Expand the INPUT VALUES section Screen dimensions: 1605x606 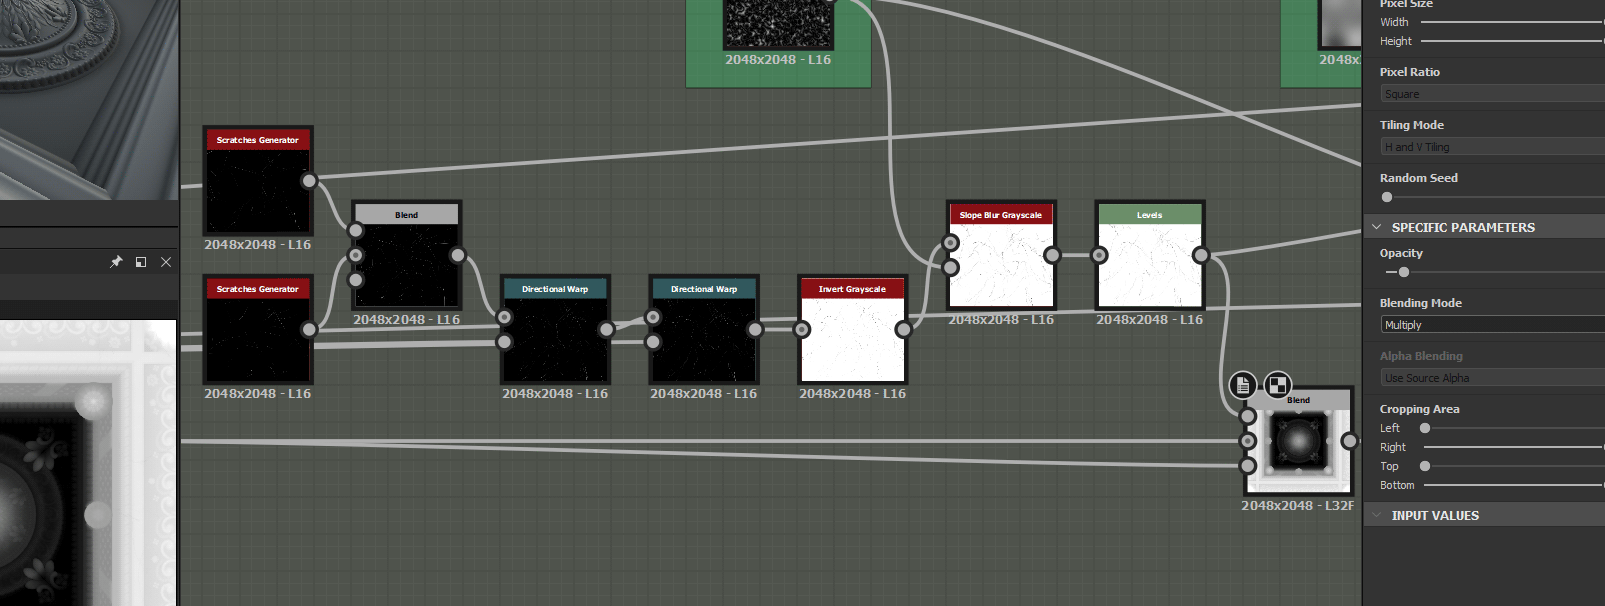[x=1377, y=515]
